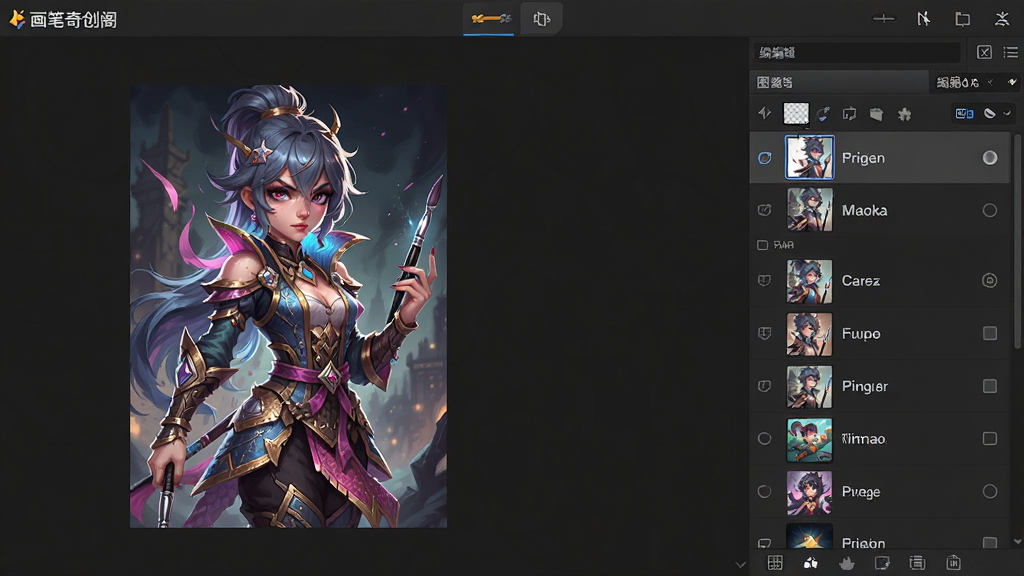This screenshot has width=1024, height=576.
Task: Expand the chevron next to mask icon
Action: click(1007, 114)
